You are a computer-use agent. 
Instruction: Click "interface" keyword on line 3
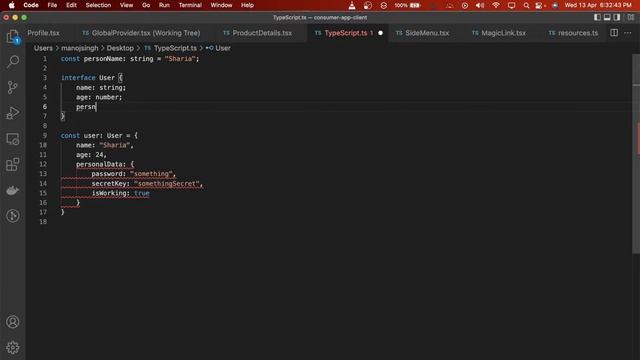pos(78,78)
